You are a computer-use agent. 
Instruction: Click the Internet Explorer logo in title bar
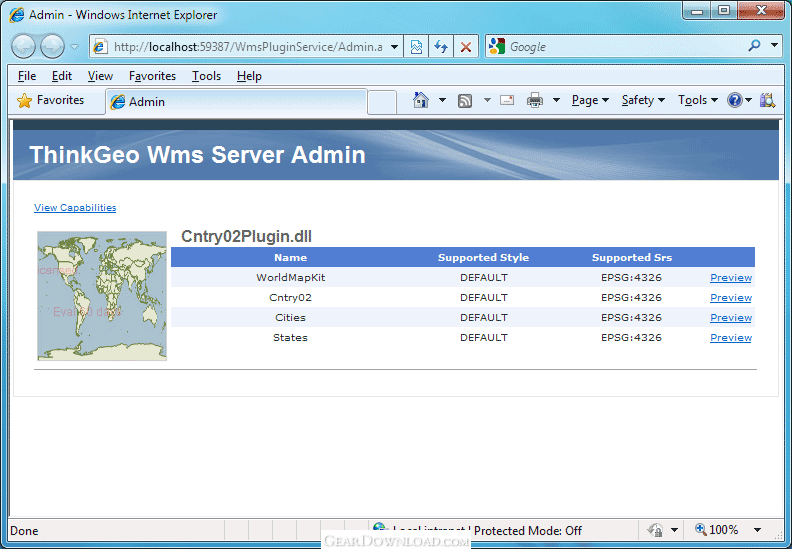[16, 15]
